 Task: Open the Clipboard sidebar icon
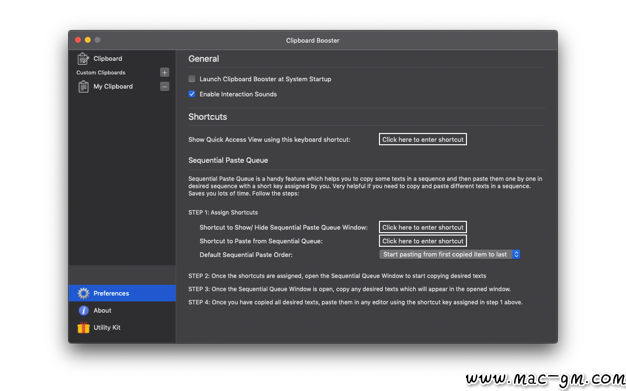pyautogui.click(x=83, y=59)
